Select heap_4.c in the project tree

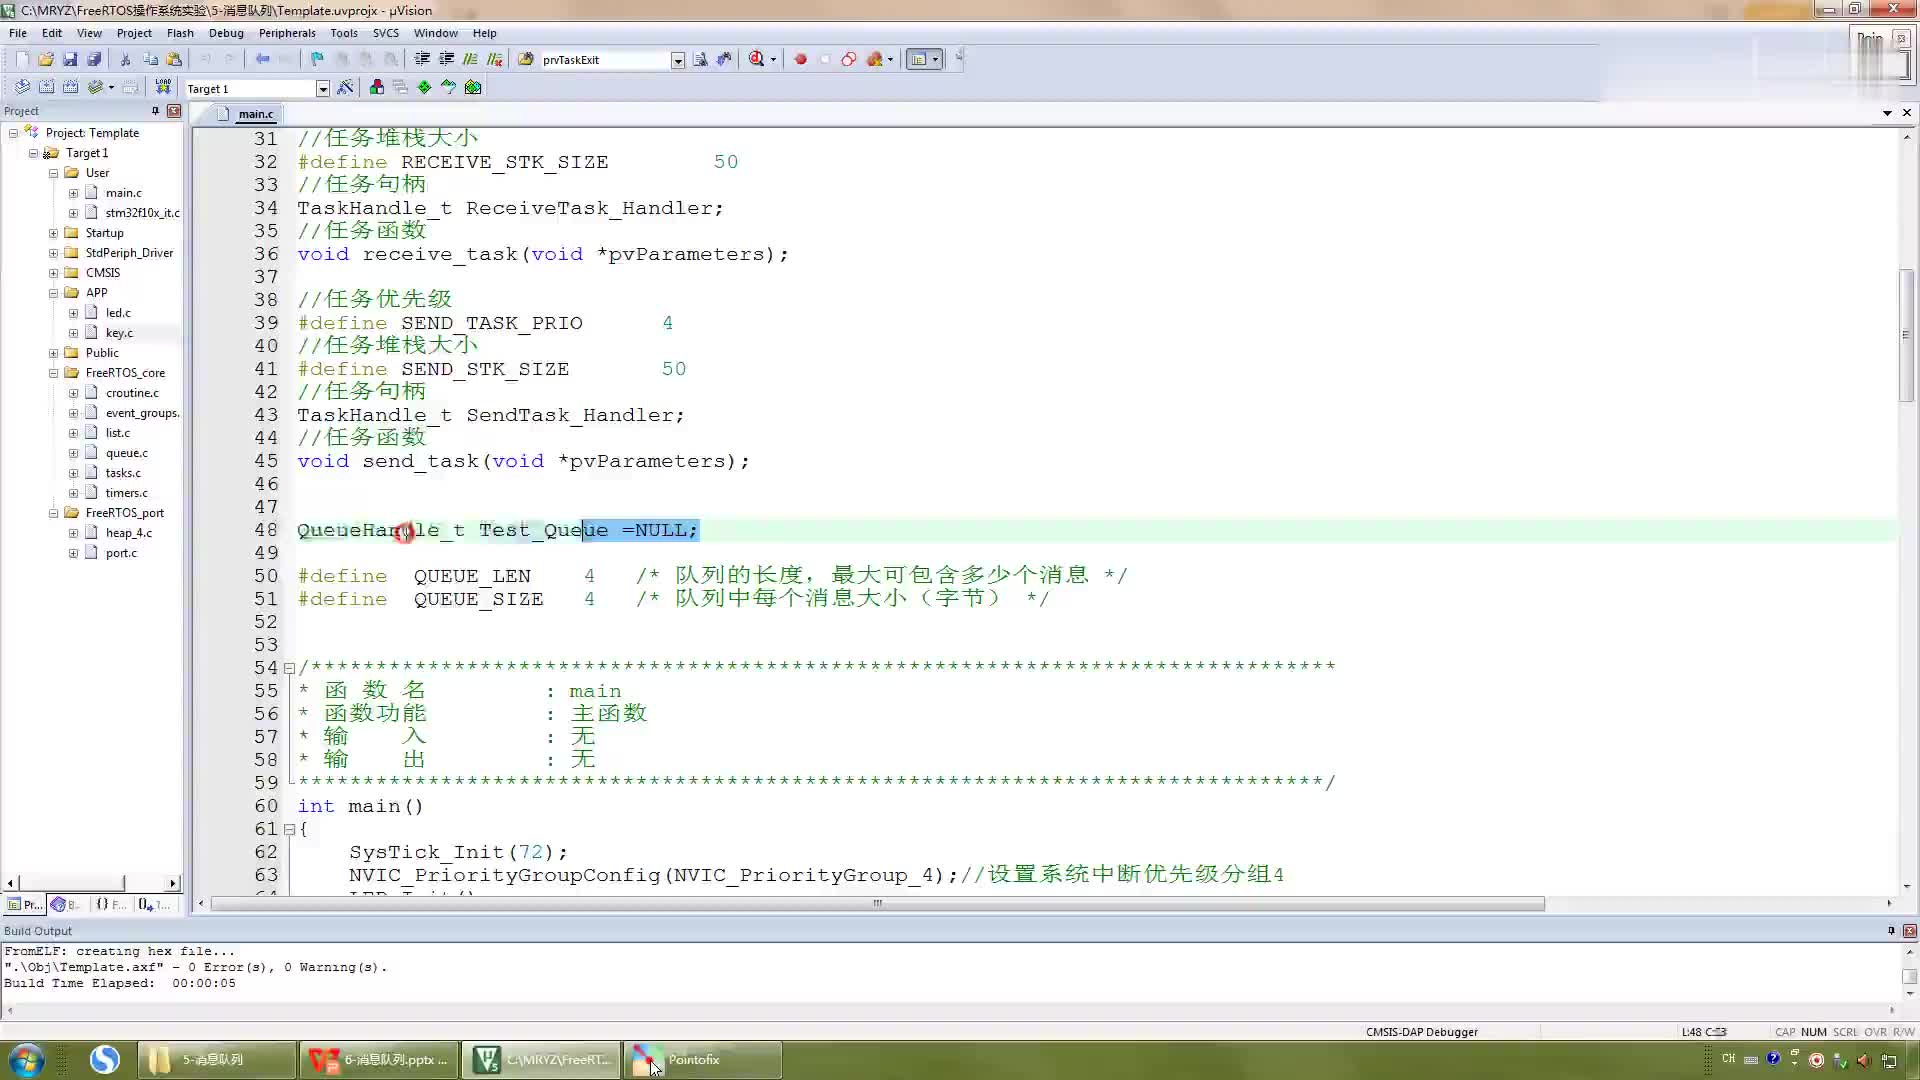129,533
